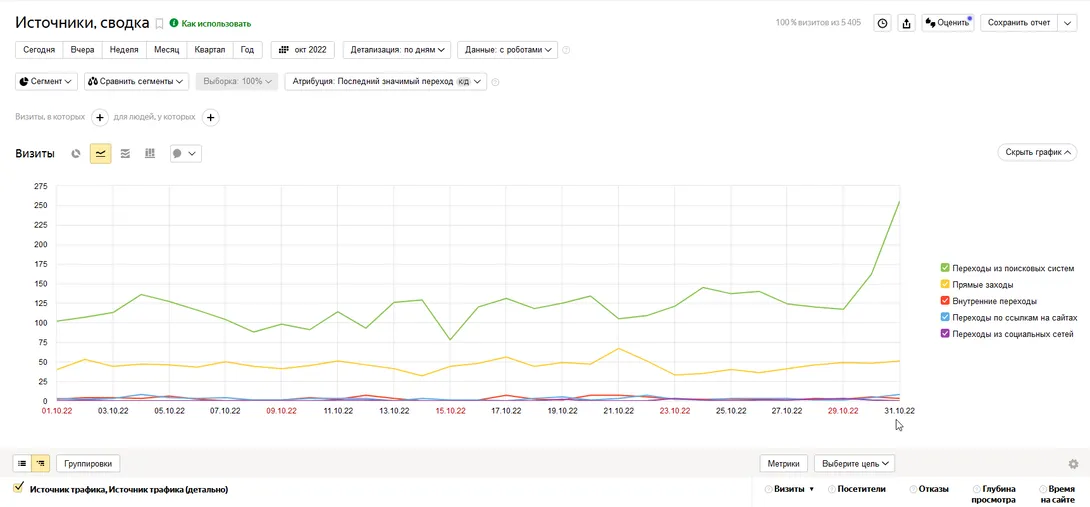Open the 'Сегмент' dropdown

pos(46,81)
